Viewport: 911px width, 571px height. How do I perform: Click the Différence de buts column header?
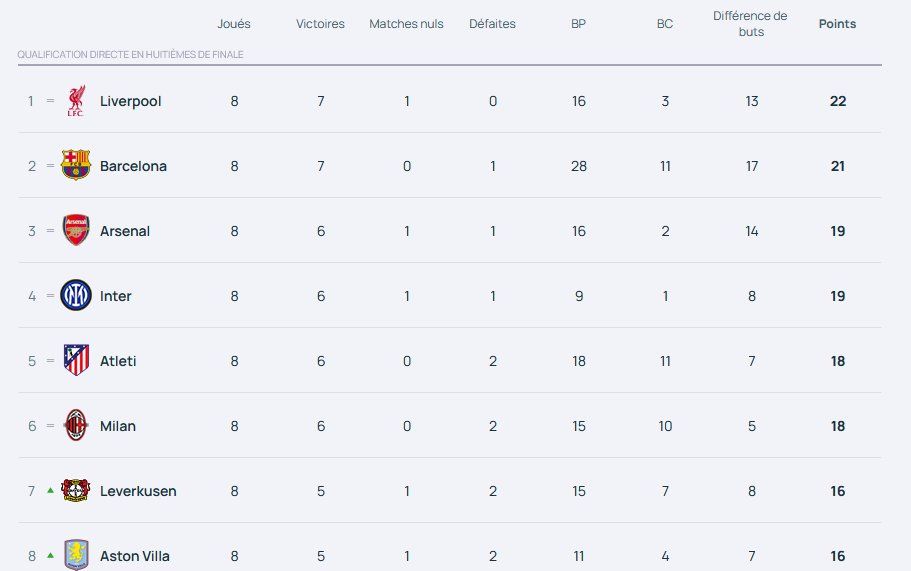[751, 24]
